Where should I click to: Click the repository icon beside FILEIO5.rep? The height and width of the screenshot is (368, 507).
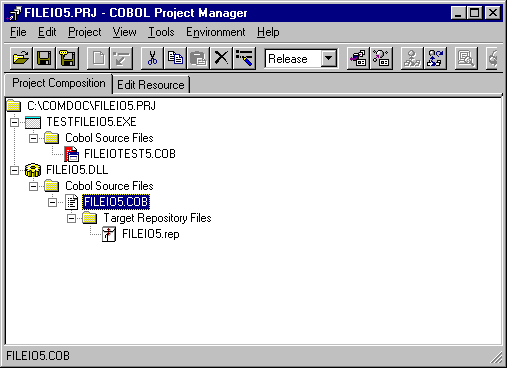(109, 234)
